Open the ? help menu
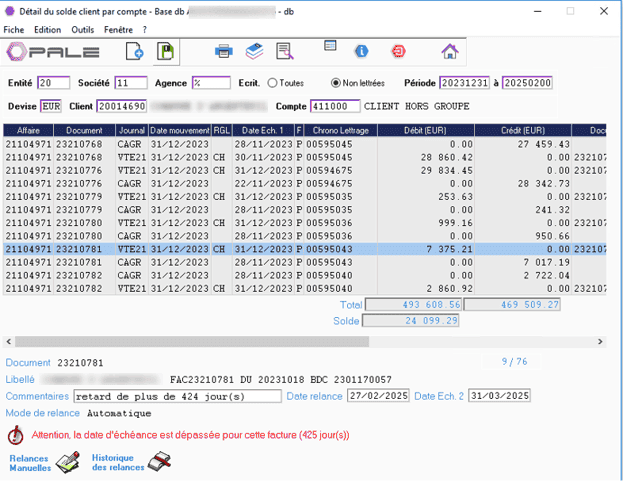This screenshot has height=490, width=623. (145, 30)
